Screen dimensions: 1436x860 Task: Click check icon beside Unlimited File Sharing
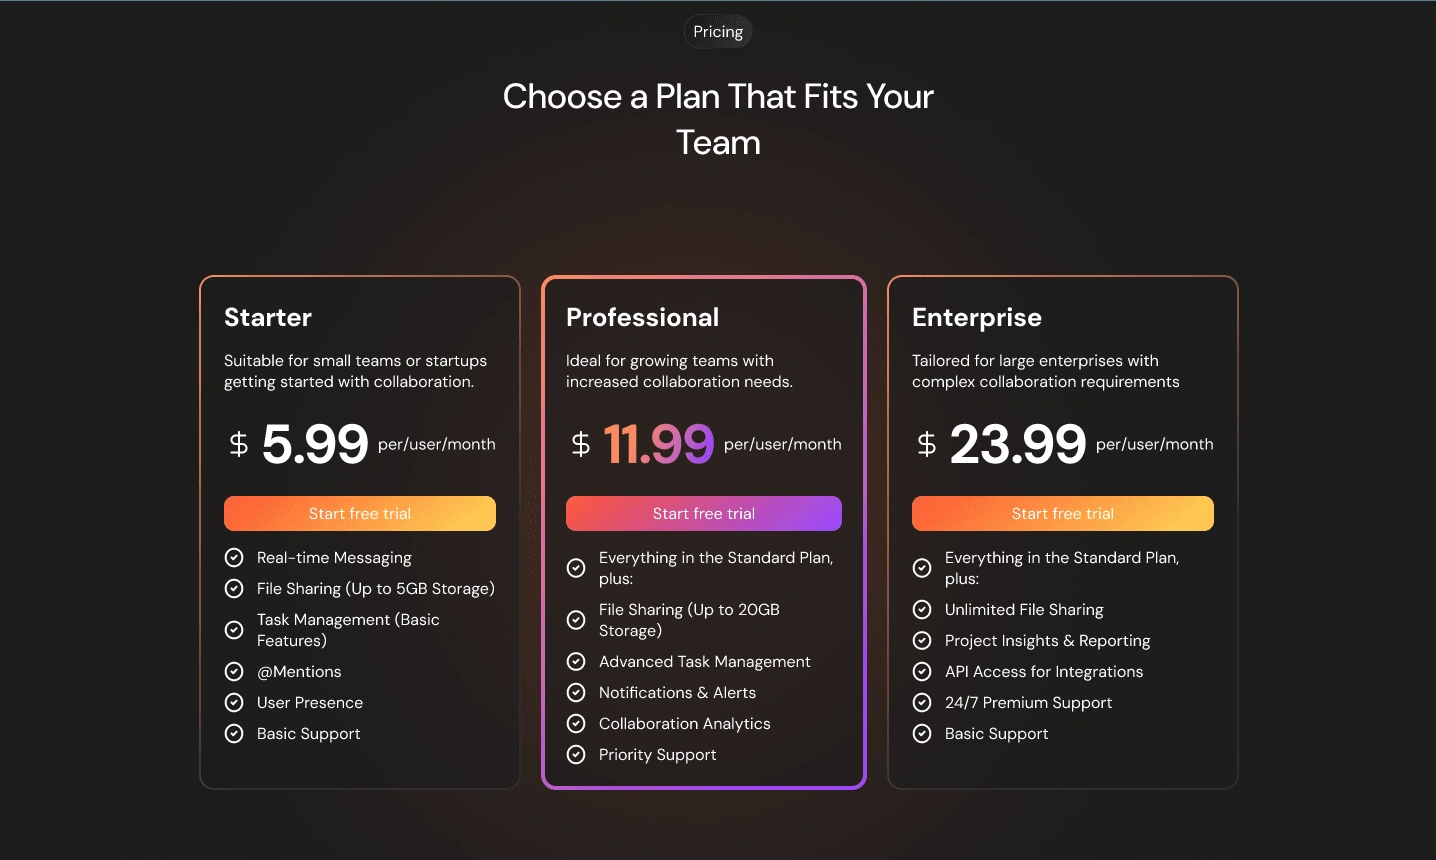[x=922, y=610]
